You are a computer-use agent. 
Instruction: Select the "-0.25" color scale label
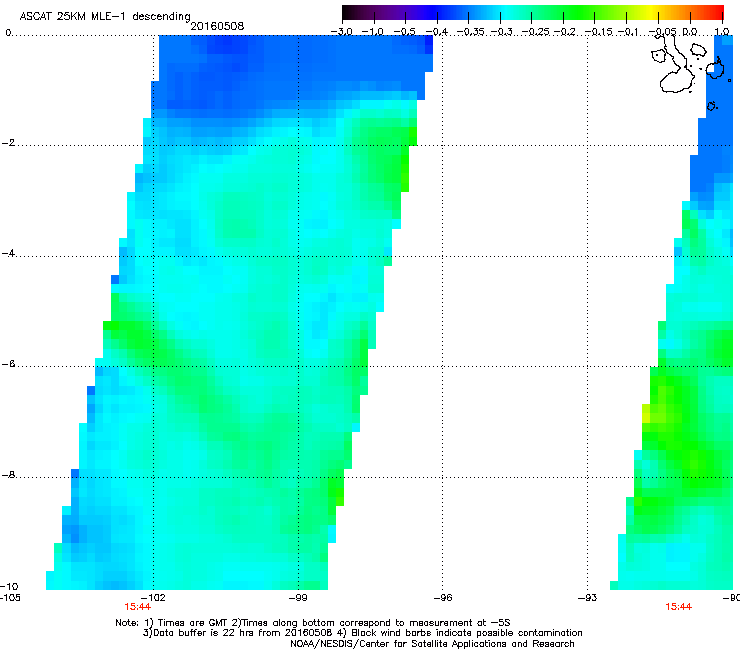(536, 32)
